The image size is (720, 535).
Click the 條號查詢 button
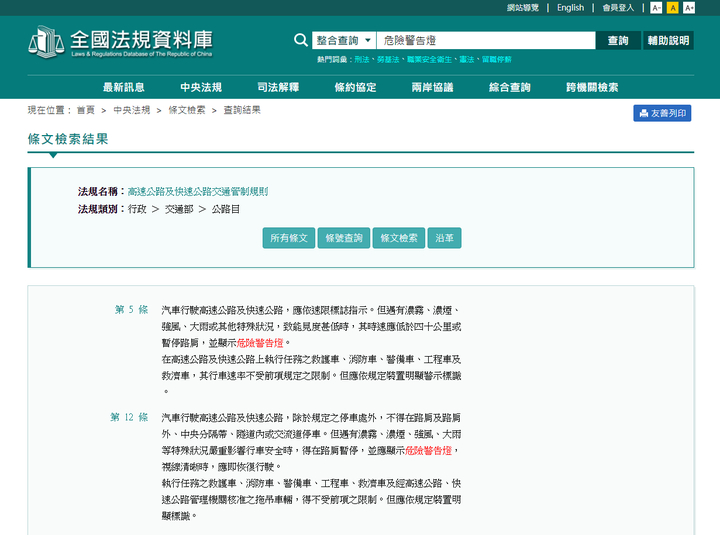click(x=343, y=238)
